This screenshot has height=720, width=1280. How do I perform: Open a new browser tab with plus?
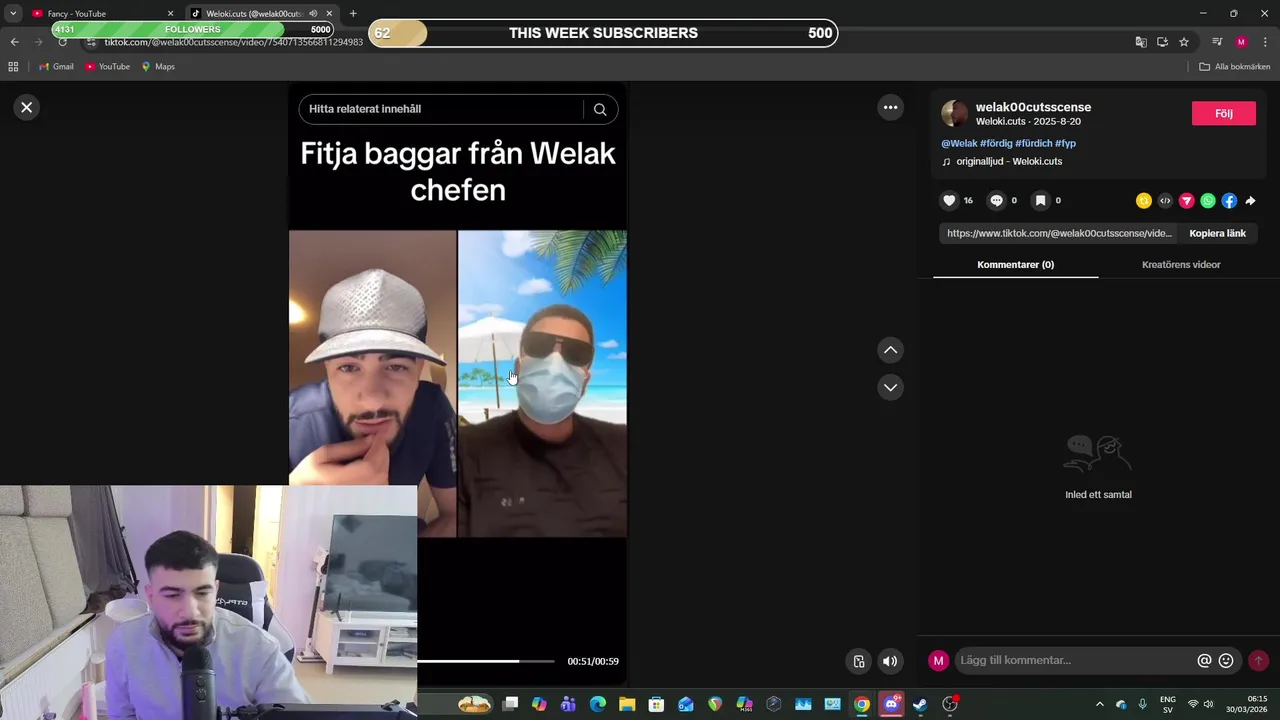pos(353,13)
